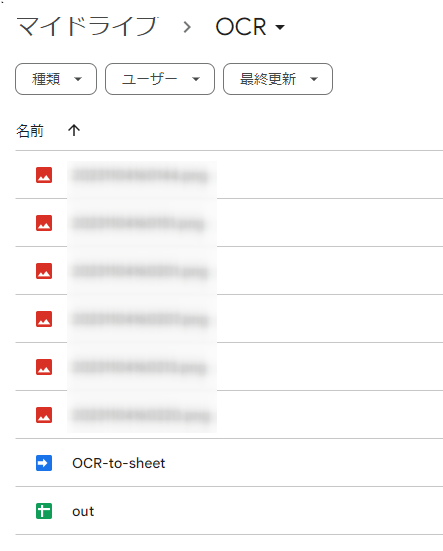The width and height of the screenshot is (443, 551).
Task: Open the OCR folder dropdown menu
Action: tap(250, 27)
